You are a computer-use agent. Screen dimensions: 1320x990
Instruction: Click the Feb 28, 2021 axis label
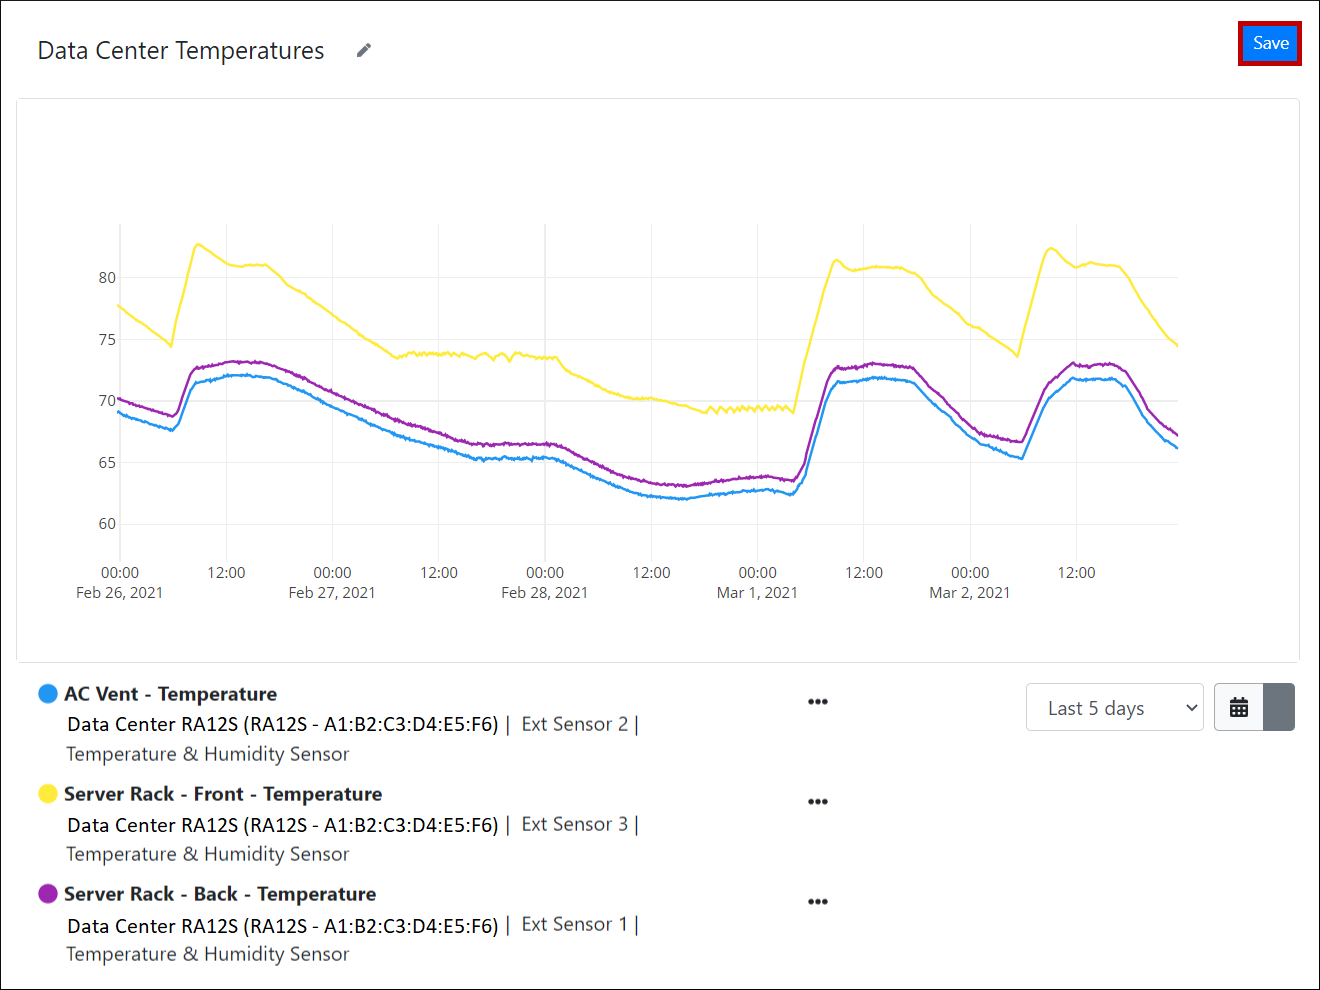[544, 593]
